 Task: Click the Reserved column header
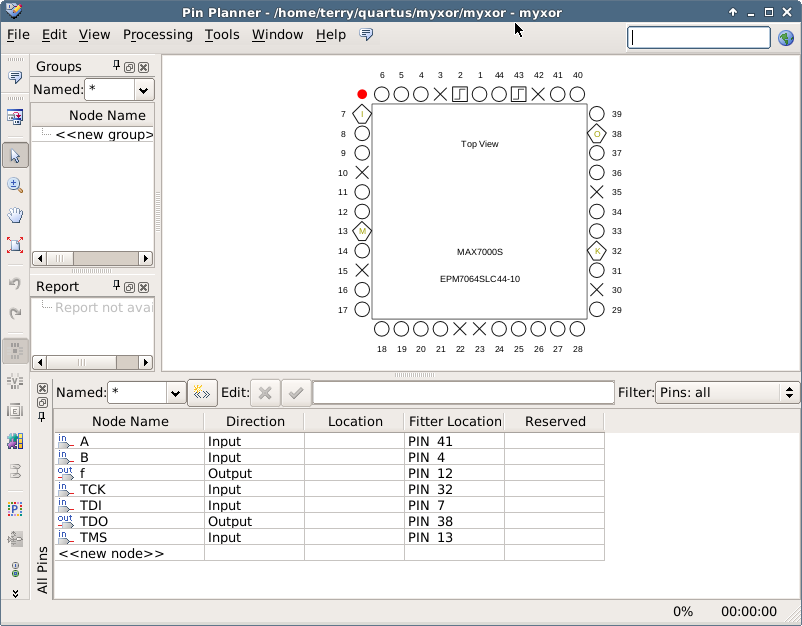click(x=555, y=421)
